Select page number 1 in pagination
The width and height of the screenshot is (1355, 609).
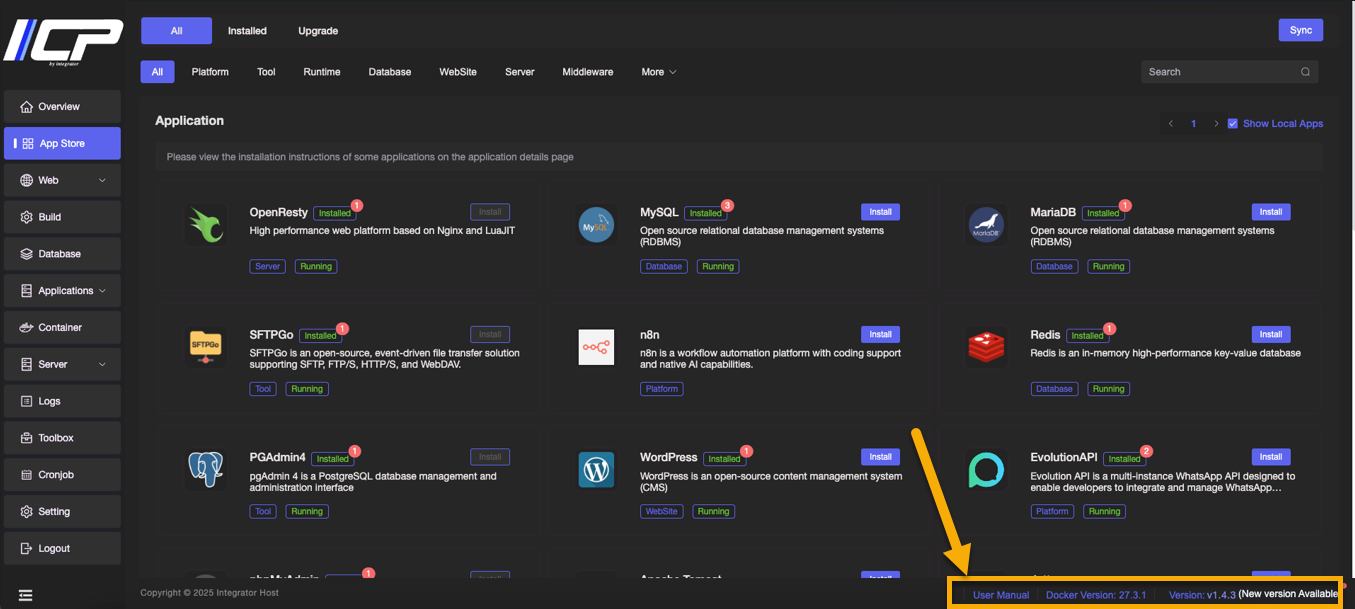[1193, 124]
